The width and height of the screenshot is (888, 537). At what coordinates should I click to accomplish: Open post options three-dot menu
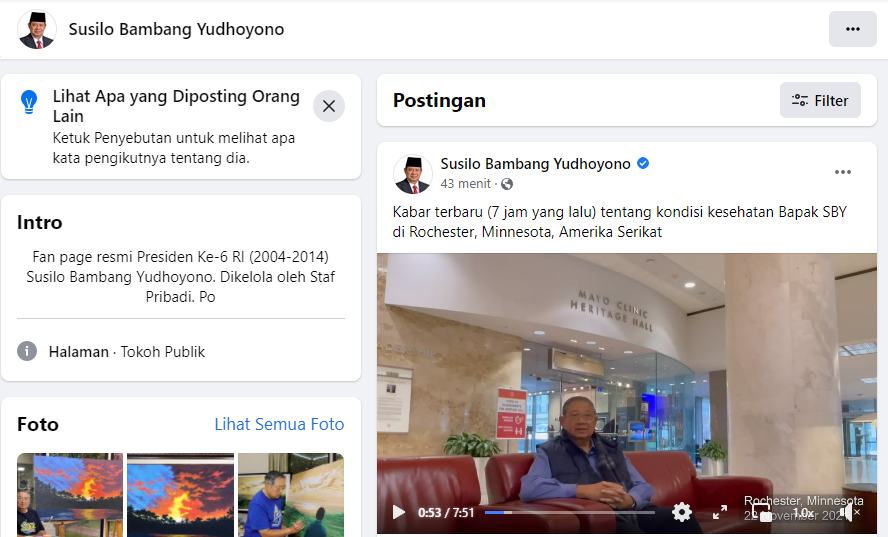pyautogui.click(x=843, y=172)
